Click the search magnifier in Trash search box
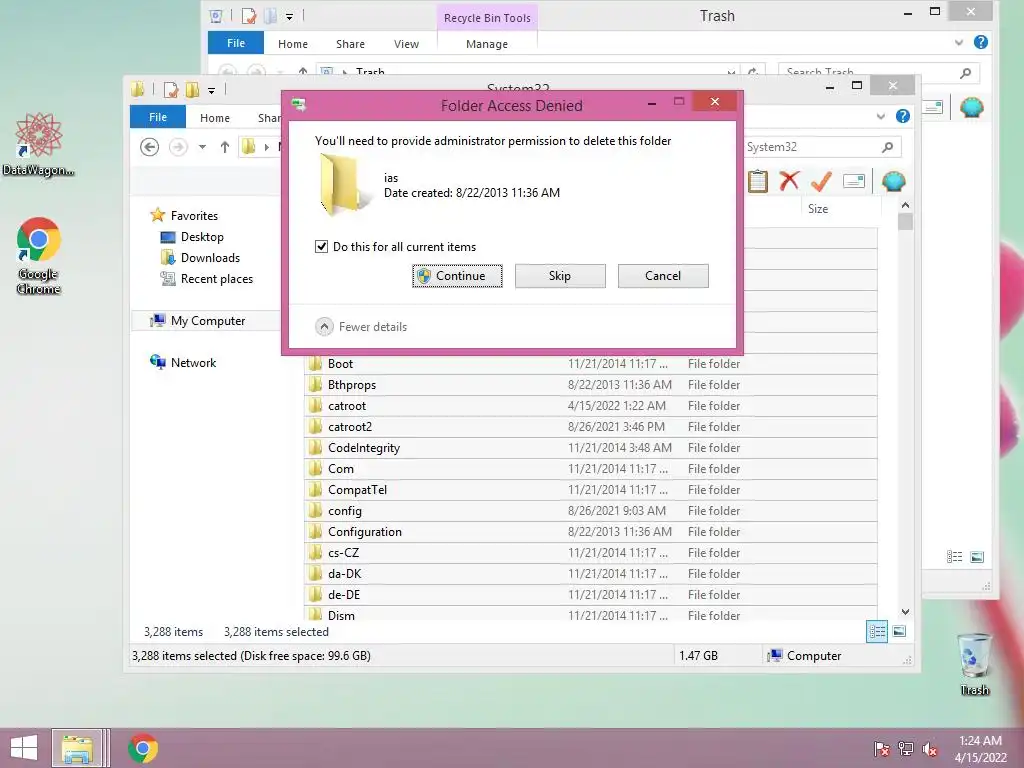This screenshot has height=768, width=1024. (965, 72)
